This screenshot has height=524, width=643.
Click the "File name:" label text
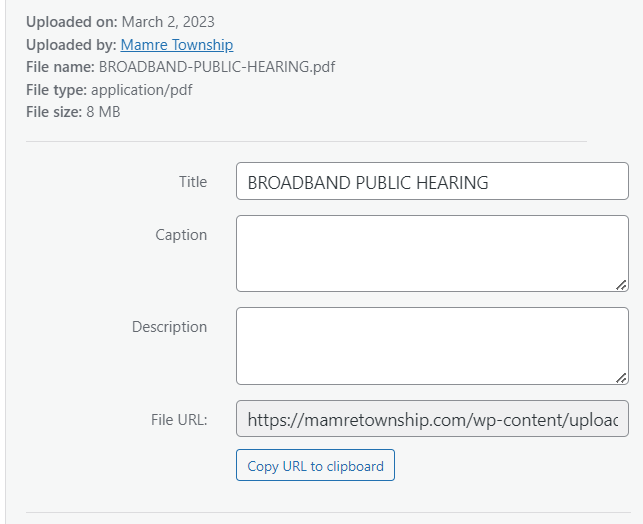pos(60,67)
